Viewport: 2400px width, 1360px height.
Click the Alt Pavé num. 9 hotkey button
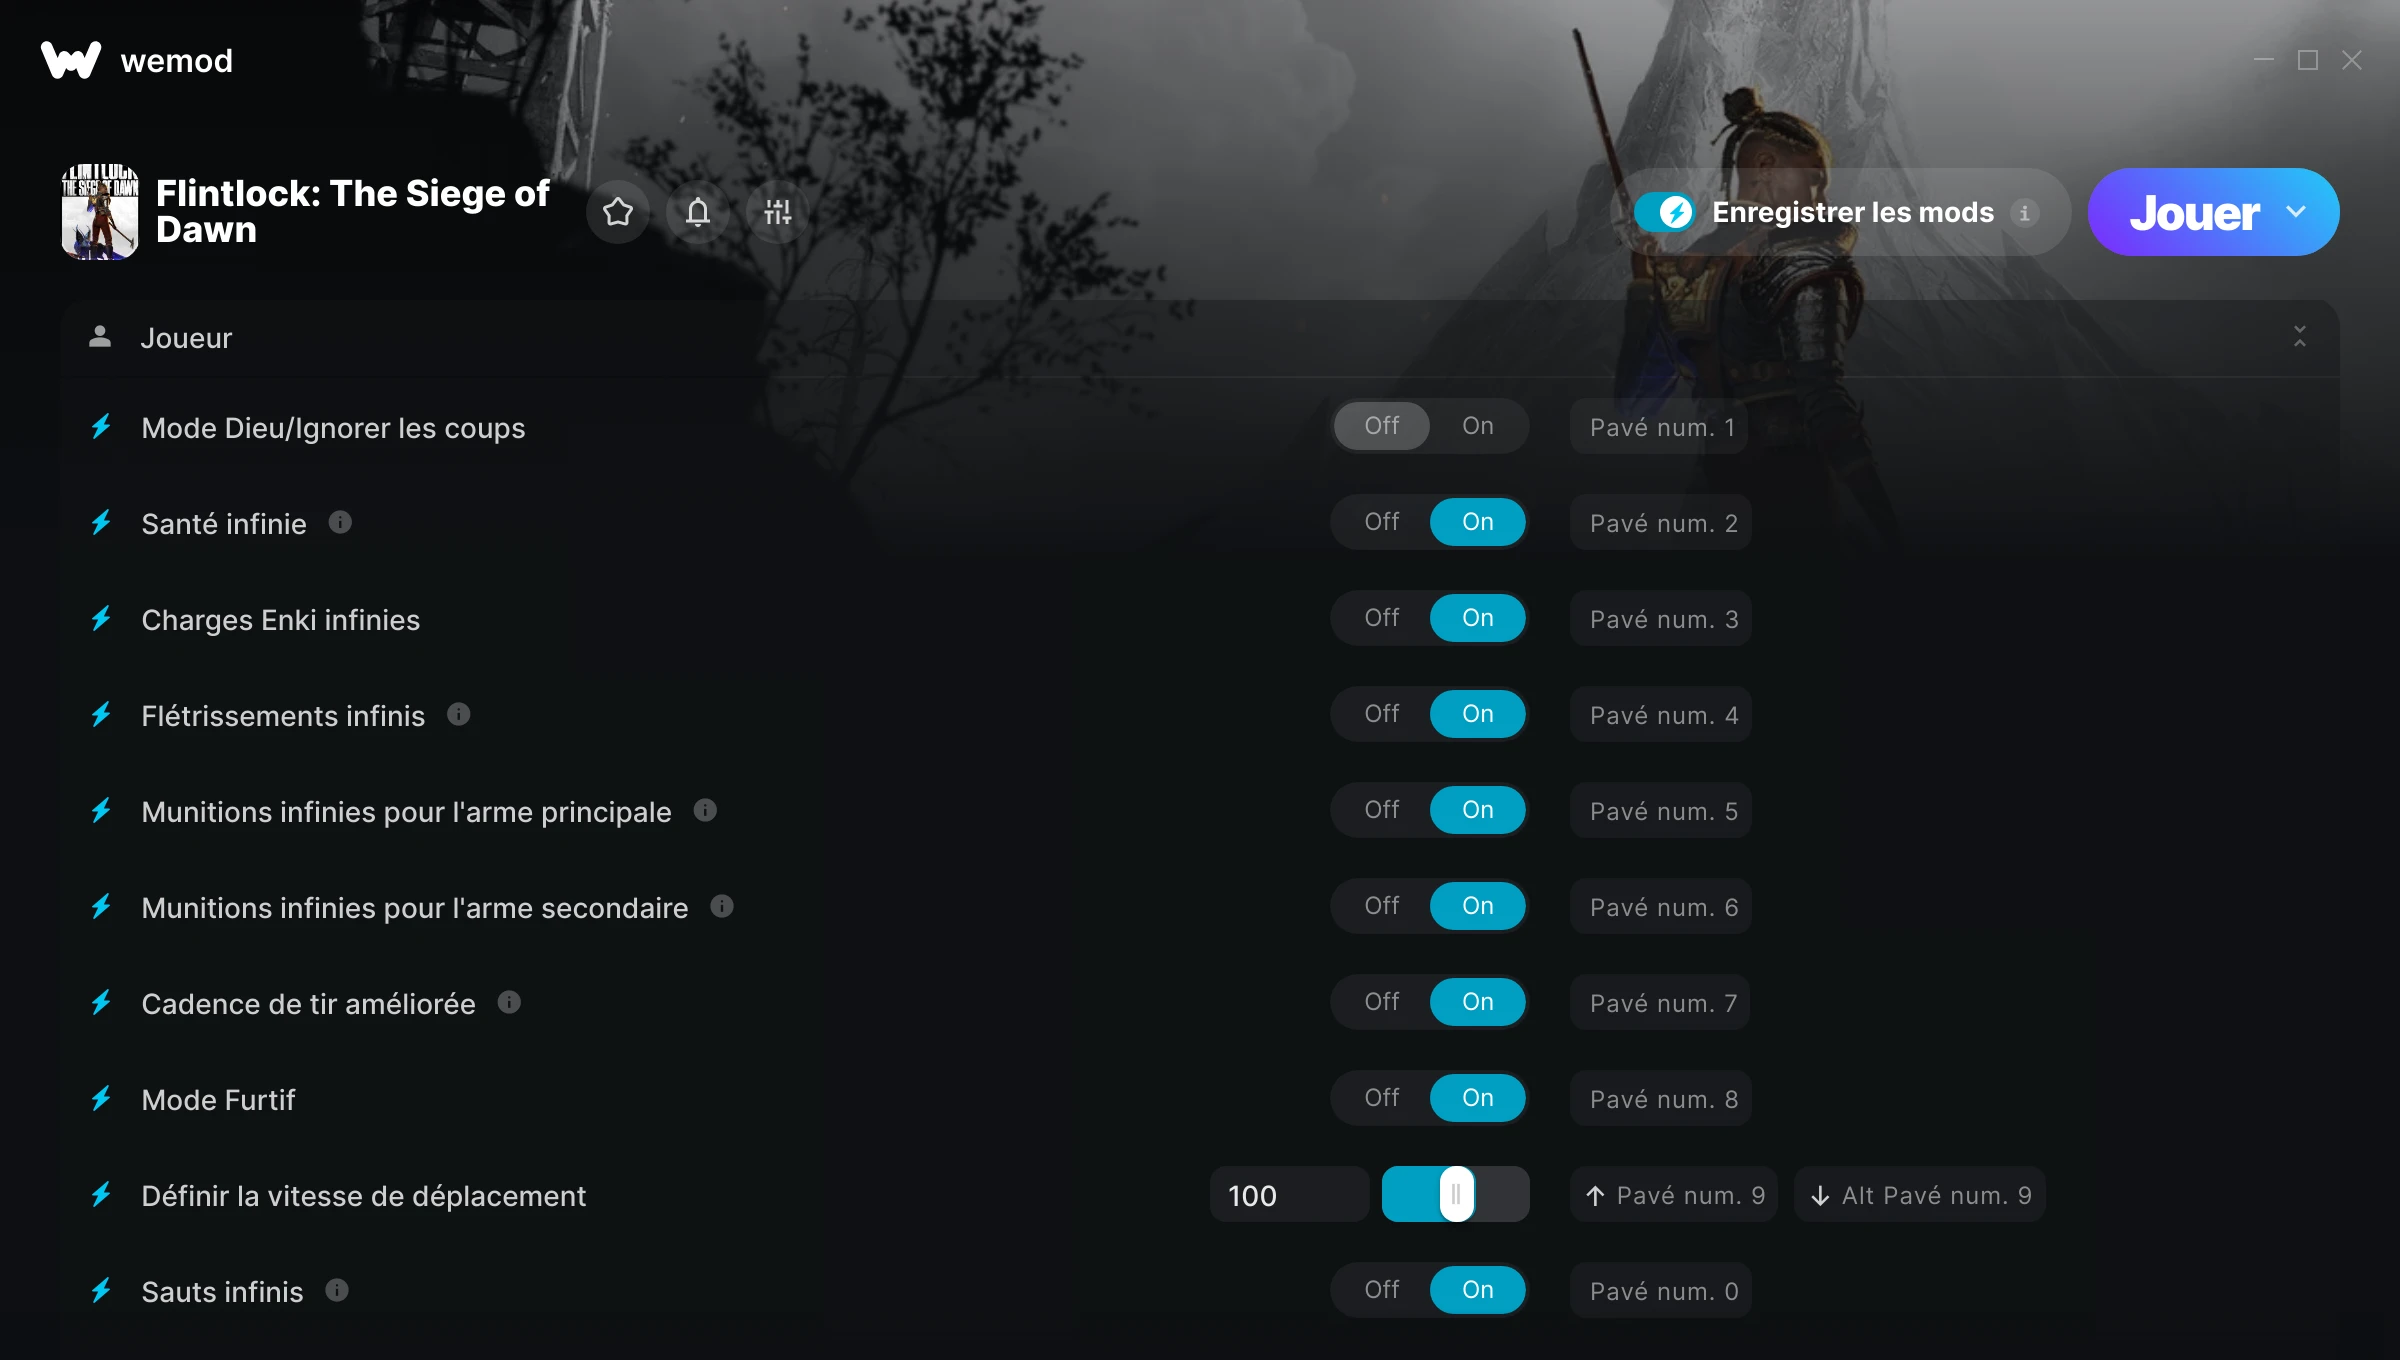[1920, 1194]
